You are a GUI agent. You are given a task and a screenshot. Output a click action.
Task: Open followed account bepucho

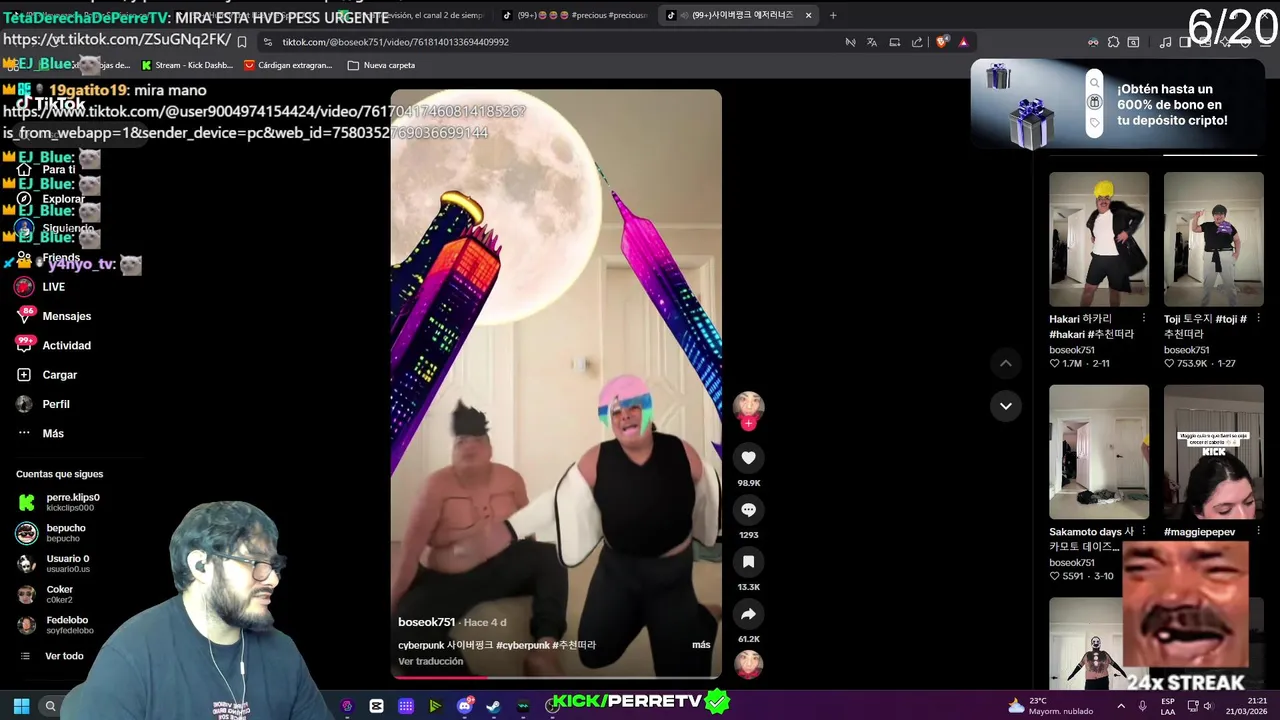[52, 533]
